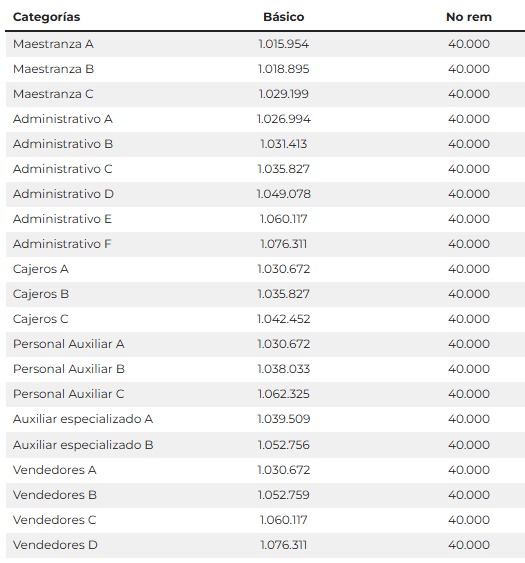Click the Maestranza B básico value 1.018.895

pos(284,69)
